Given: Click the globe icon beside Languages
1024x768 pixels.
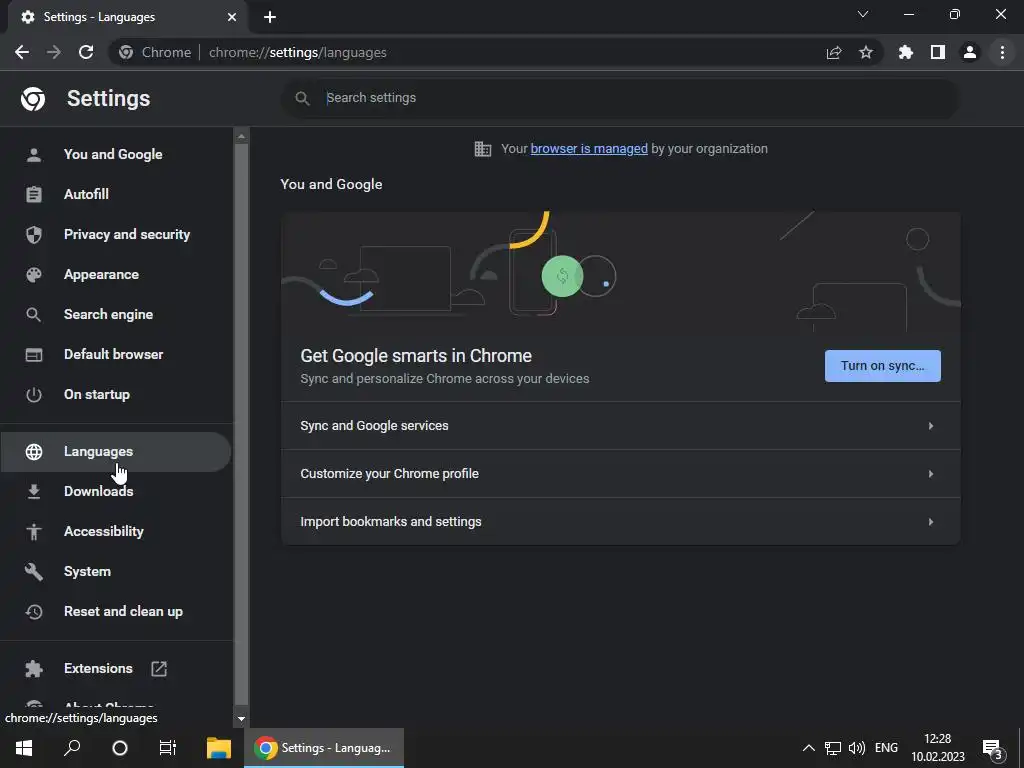Looking at the screenshot, I should click(x=33, y=452).
